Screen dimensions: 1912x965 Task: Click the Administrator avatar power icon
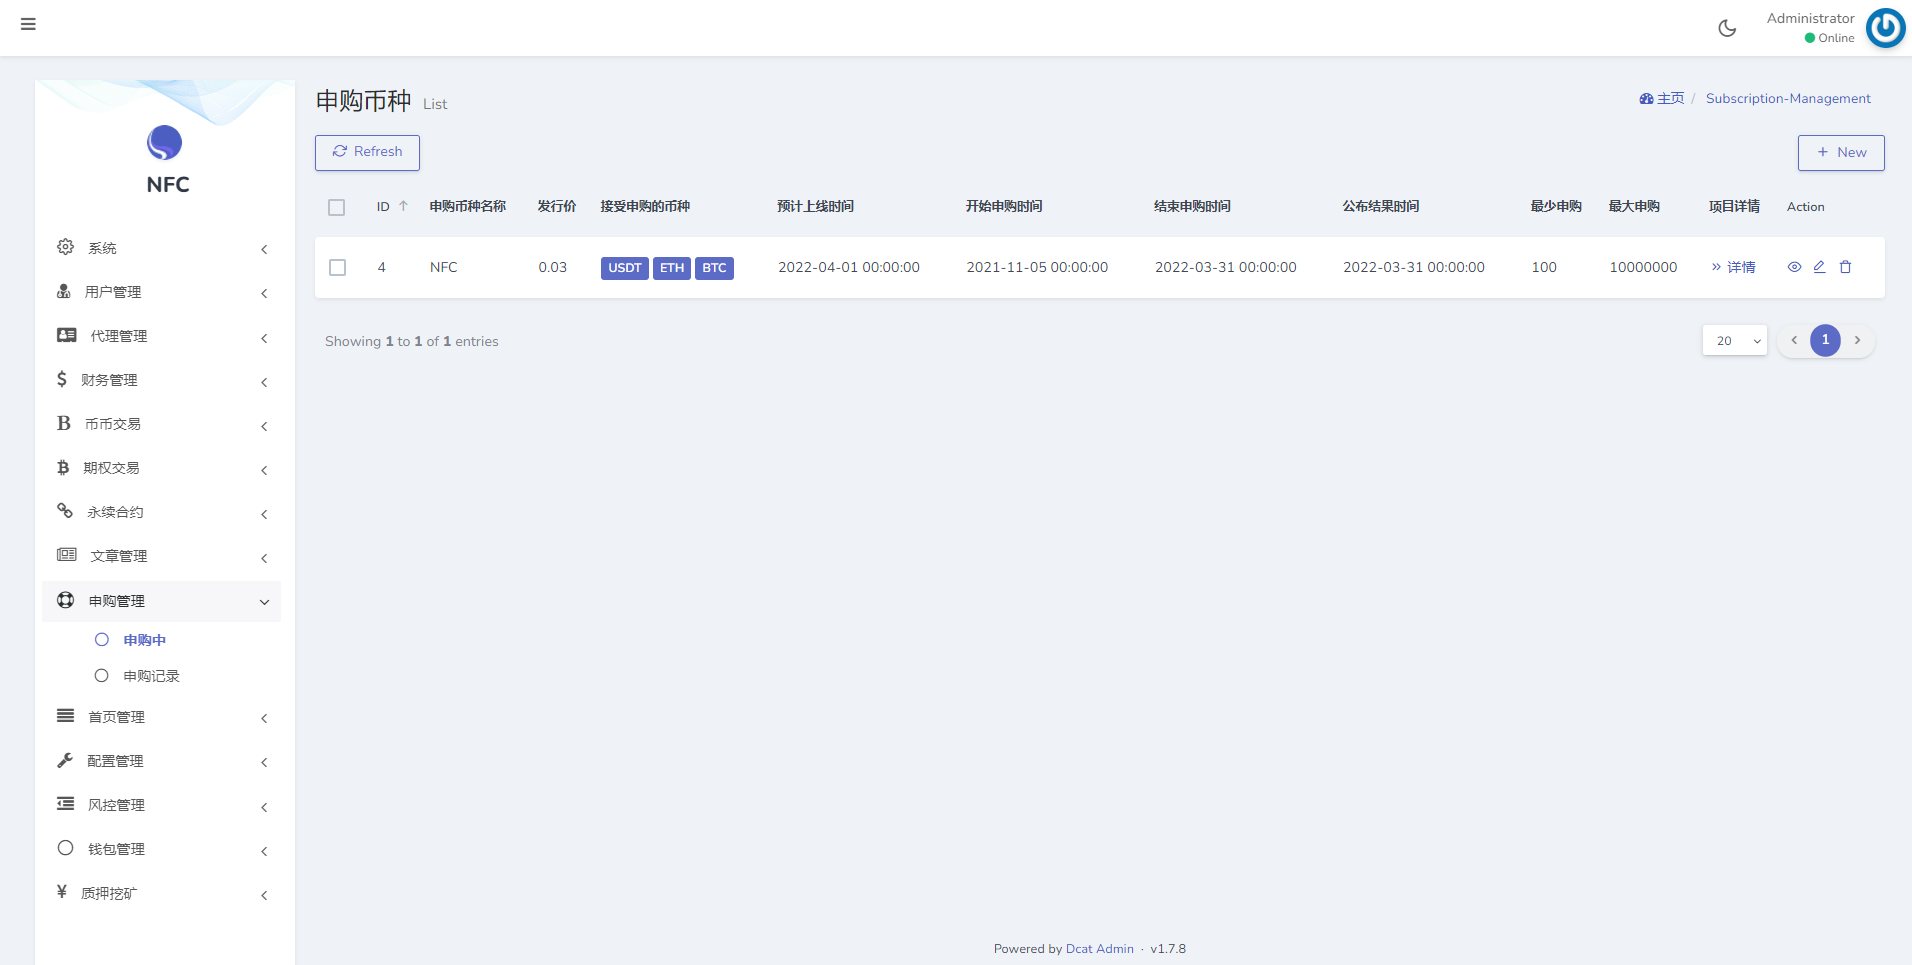(1885, 28)
